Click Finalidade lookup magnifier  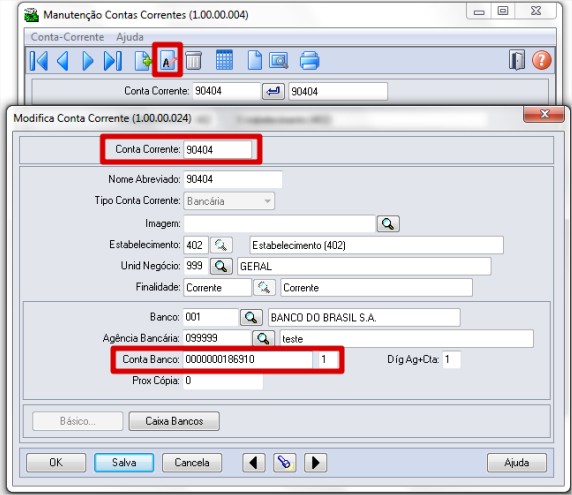264,287
